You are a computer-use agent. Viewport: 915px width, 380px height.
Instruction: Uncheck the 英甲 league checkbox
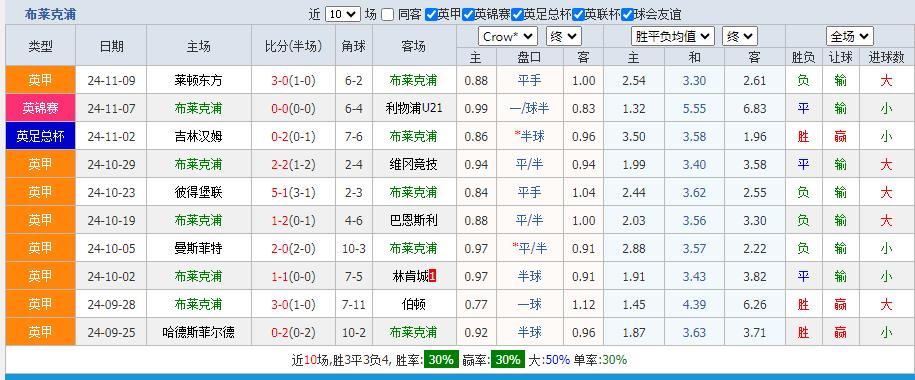point(431,15)
